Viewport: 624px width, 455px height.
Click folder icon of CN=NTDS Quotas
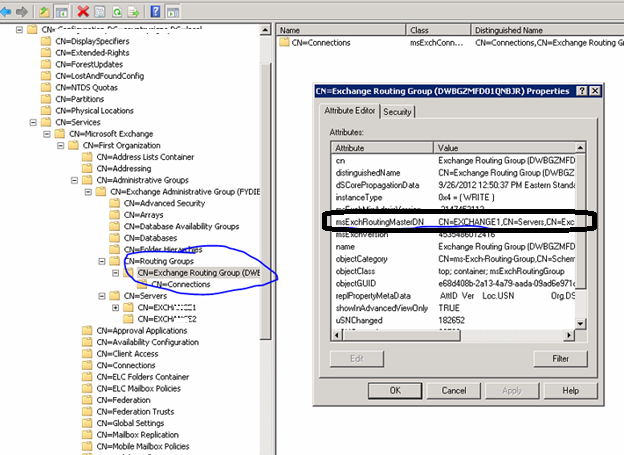pyautogui.click(x=46, y=87)
